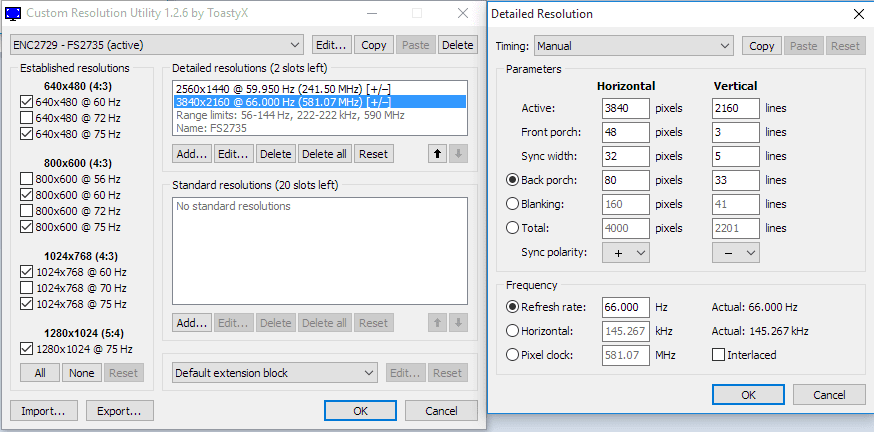Click Edit... next to the monitor dropdown
Image resolution: width=874 pixels, height=432 pixels.
pos(332,45)
